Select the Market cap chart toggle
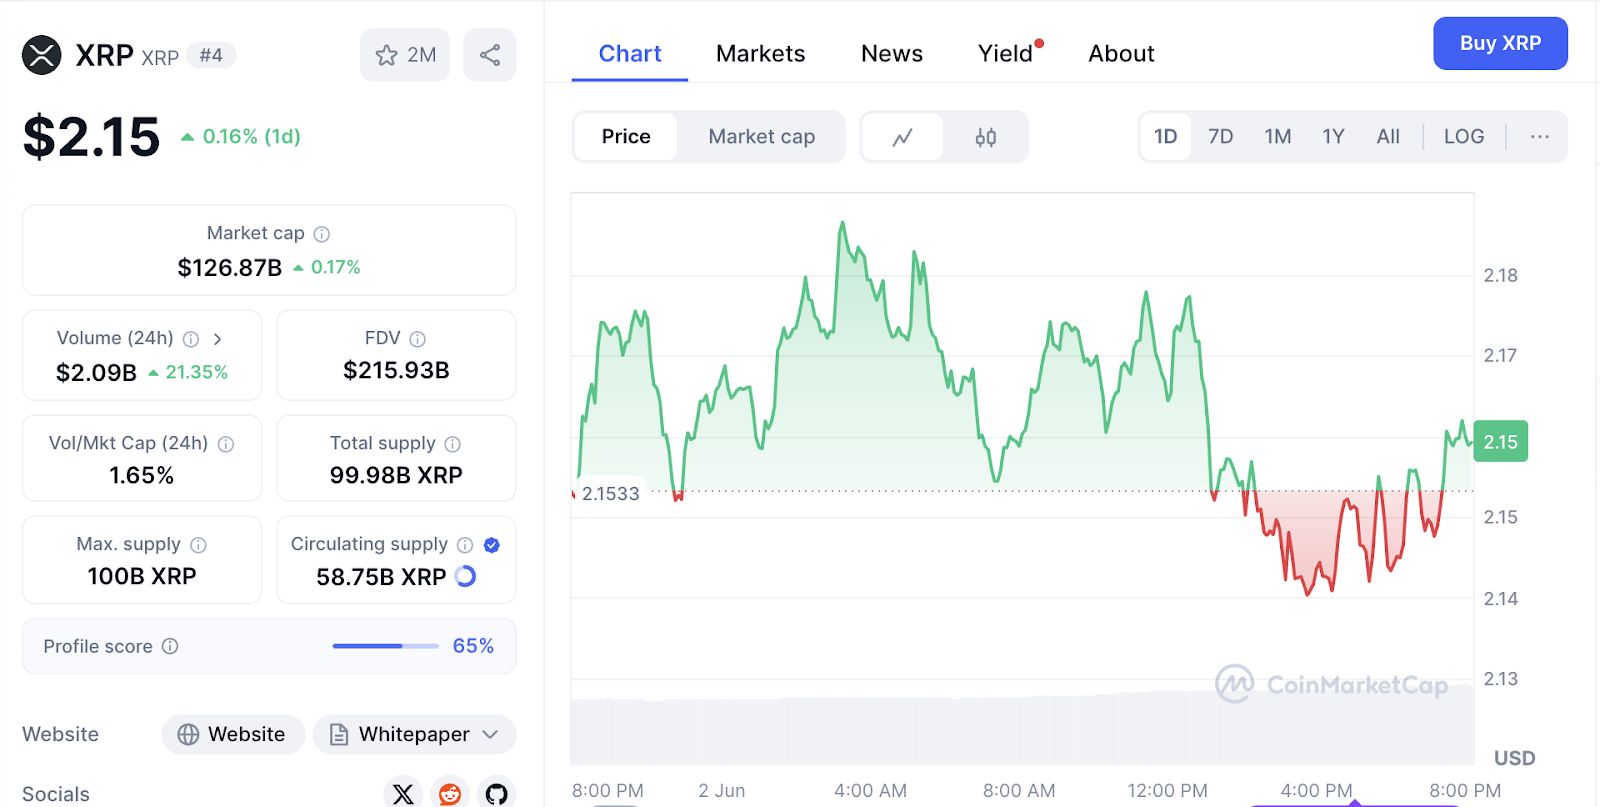Viewport: 1600px width, 807px height. click(x=761, y=137)
